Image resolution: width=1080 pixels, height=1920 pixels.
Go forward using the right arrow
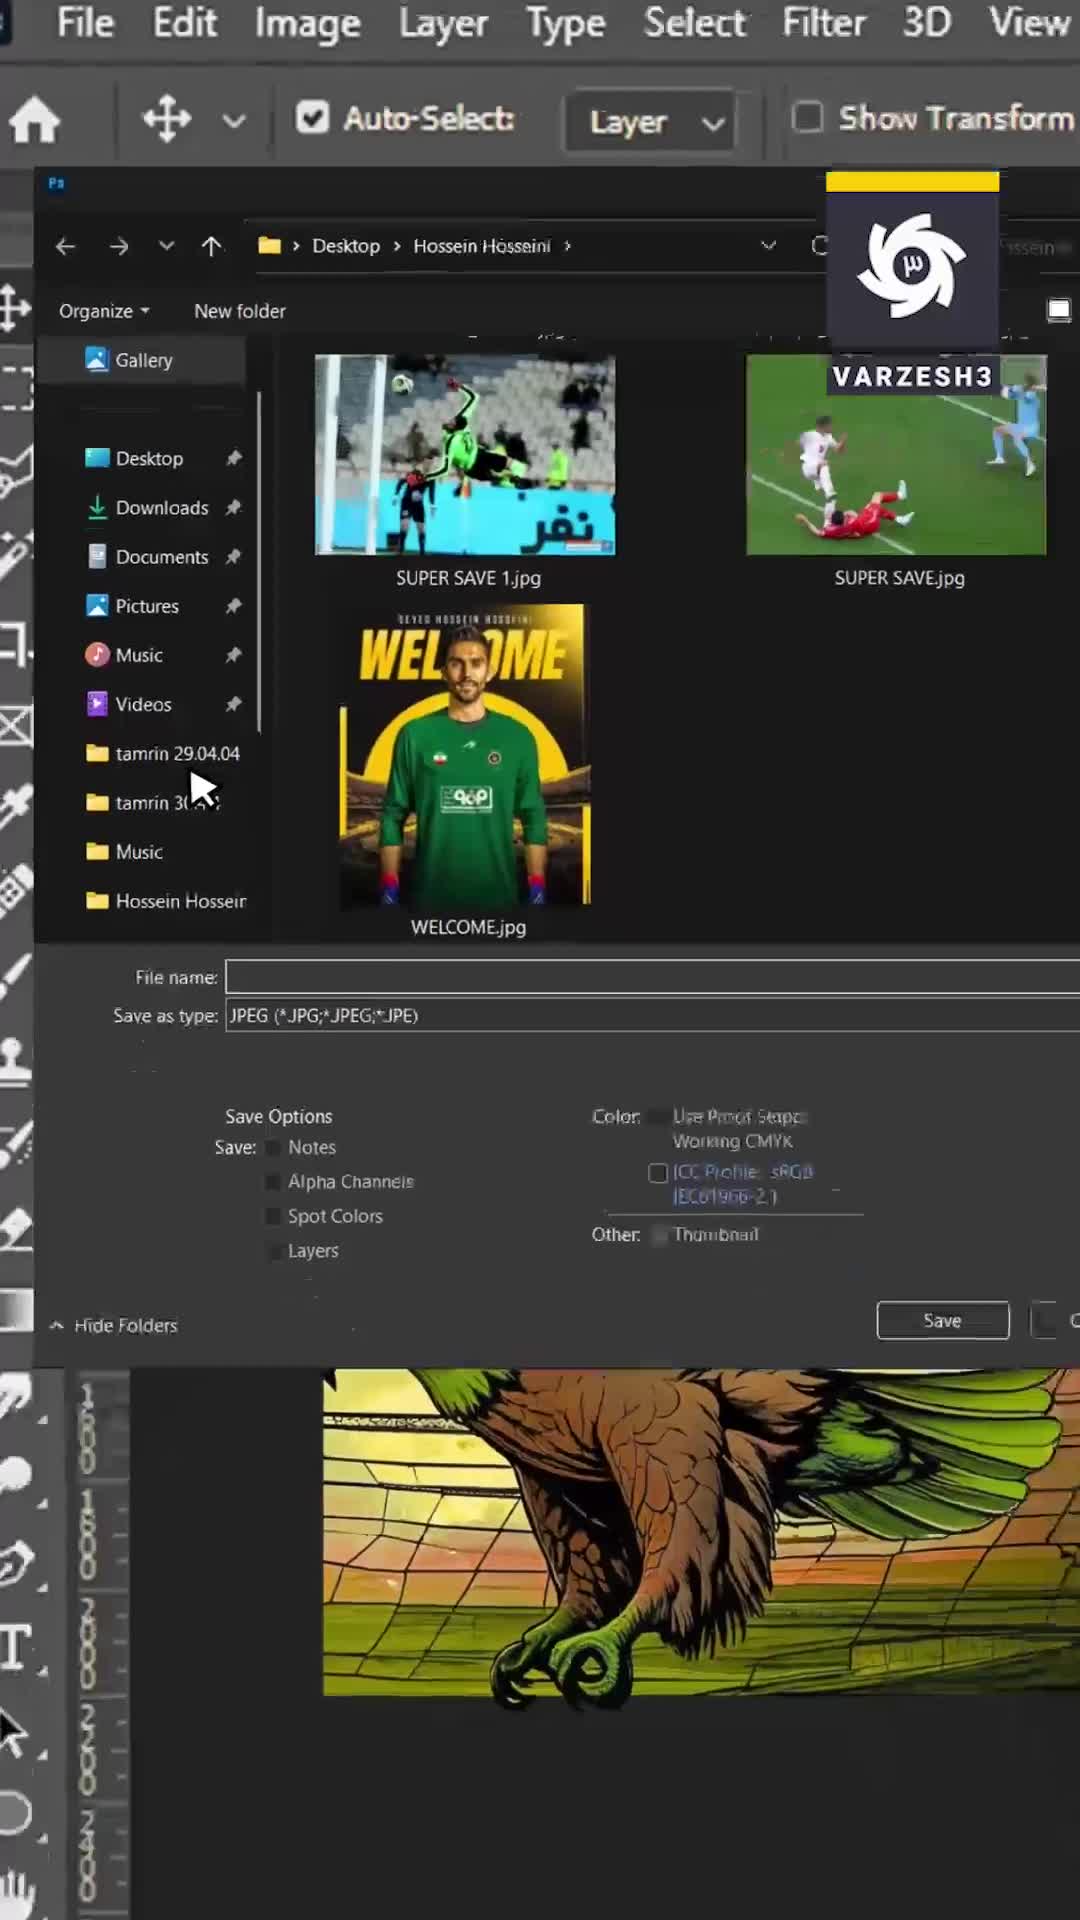pyautogui.click(x=119, y=246)
